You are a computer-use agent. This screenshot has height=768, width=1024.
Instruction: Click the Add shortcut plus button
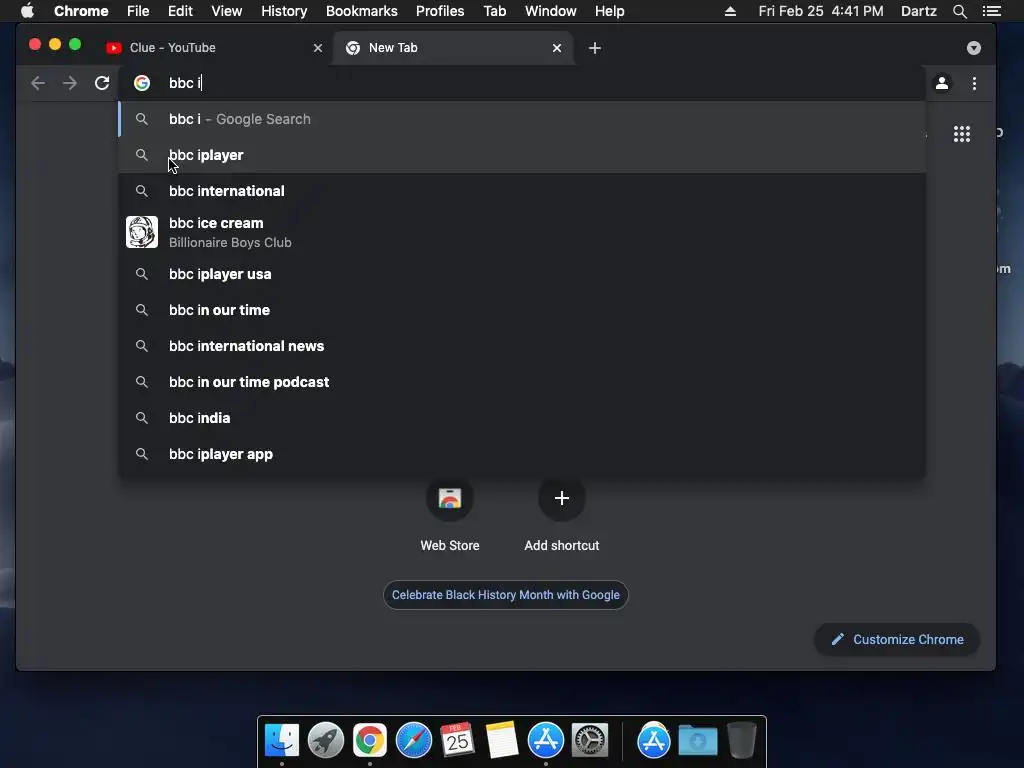pyautogui.click(x=562, y=498)
